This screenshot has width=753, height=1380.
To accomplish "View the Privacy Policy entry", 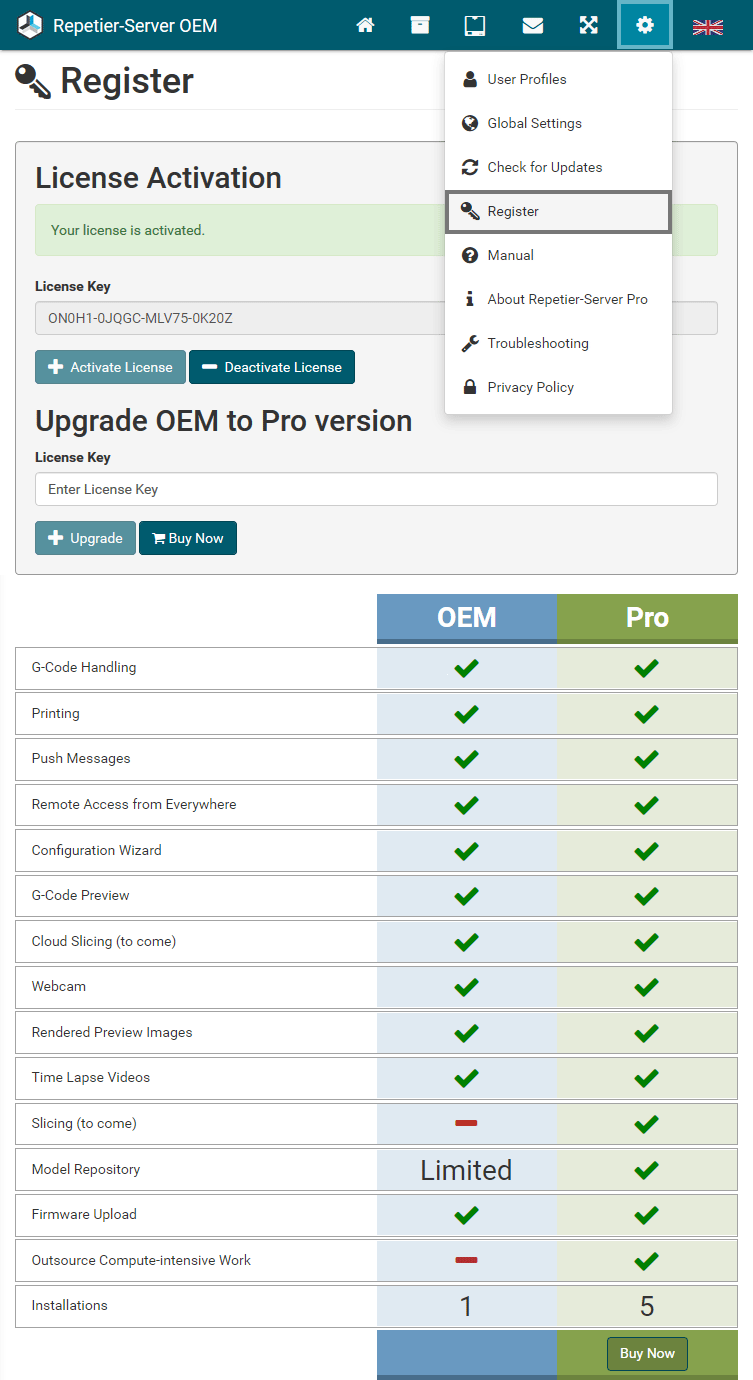I will (x=530, y=387).
